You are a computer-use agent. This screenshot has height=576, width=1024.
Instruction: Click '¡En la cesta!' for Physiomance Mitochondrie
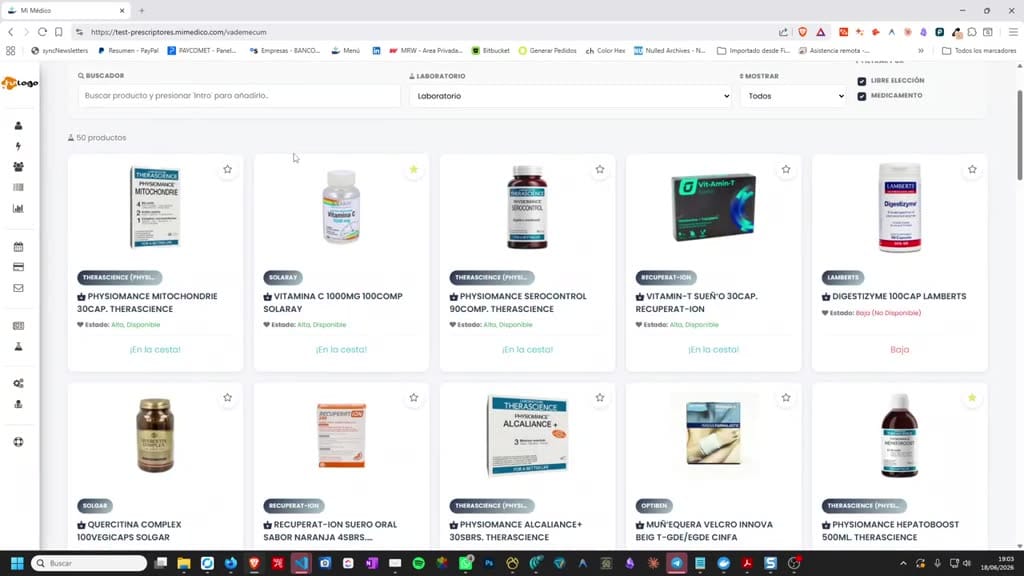(155, 349)
